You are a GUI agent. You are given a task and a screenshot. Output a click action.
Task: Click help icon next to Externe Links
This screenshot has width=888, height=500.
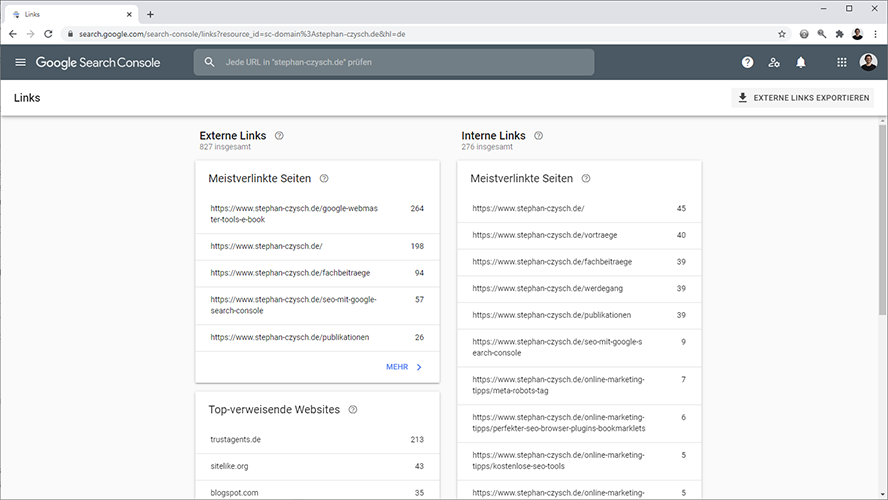coord(279,136)
